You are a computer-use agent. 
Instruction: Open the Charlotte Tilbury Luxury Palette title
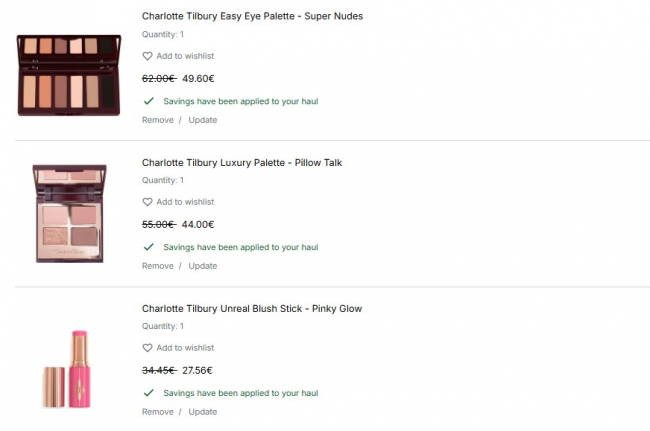click(x=242, y=163)
